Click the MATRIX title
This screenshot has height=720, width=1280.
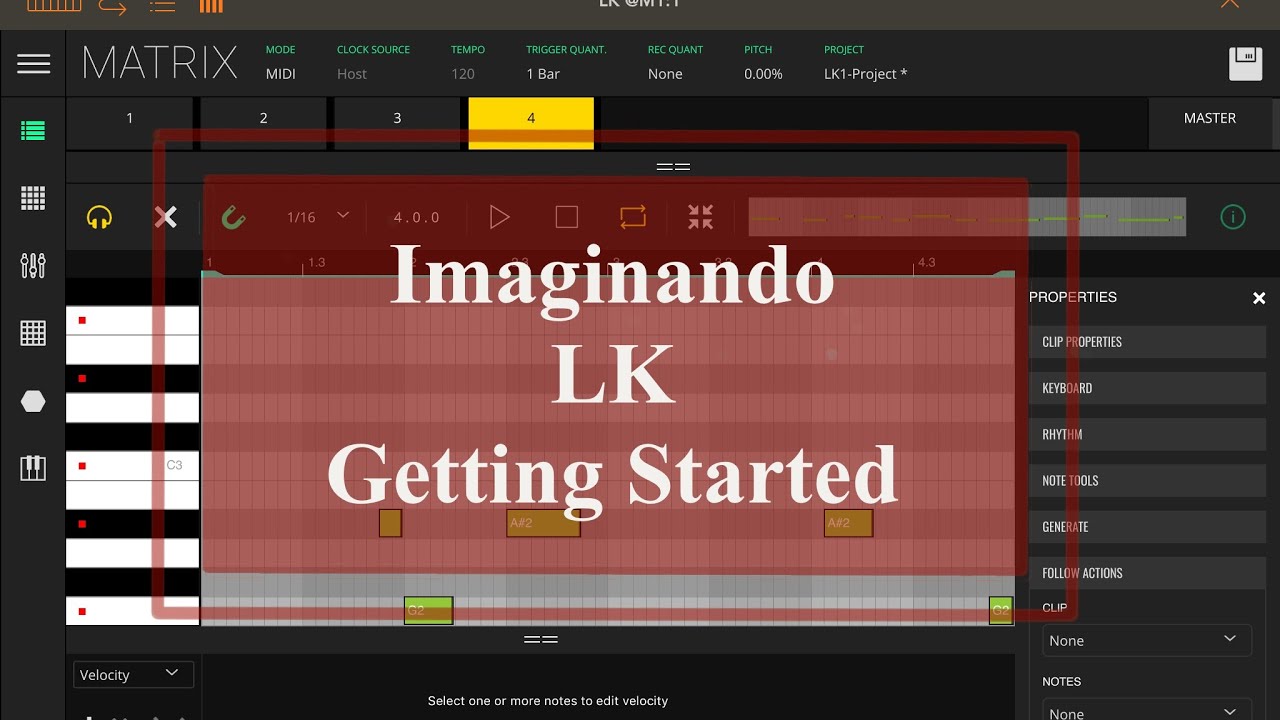[x=160, y=64]
